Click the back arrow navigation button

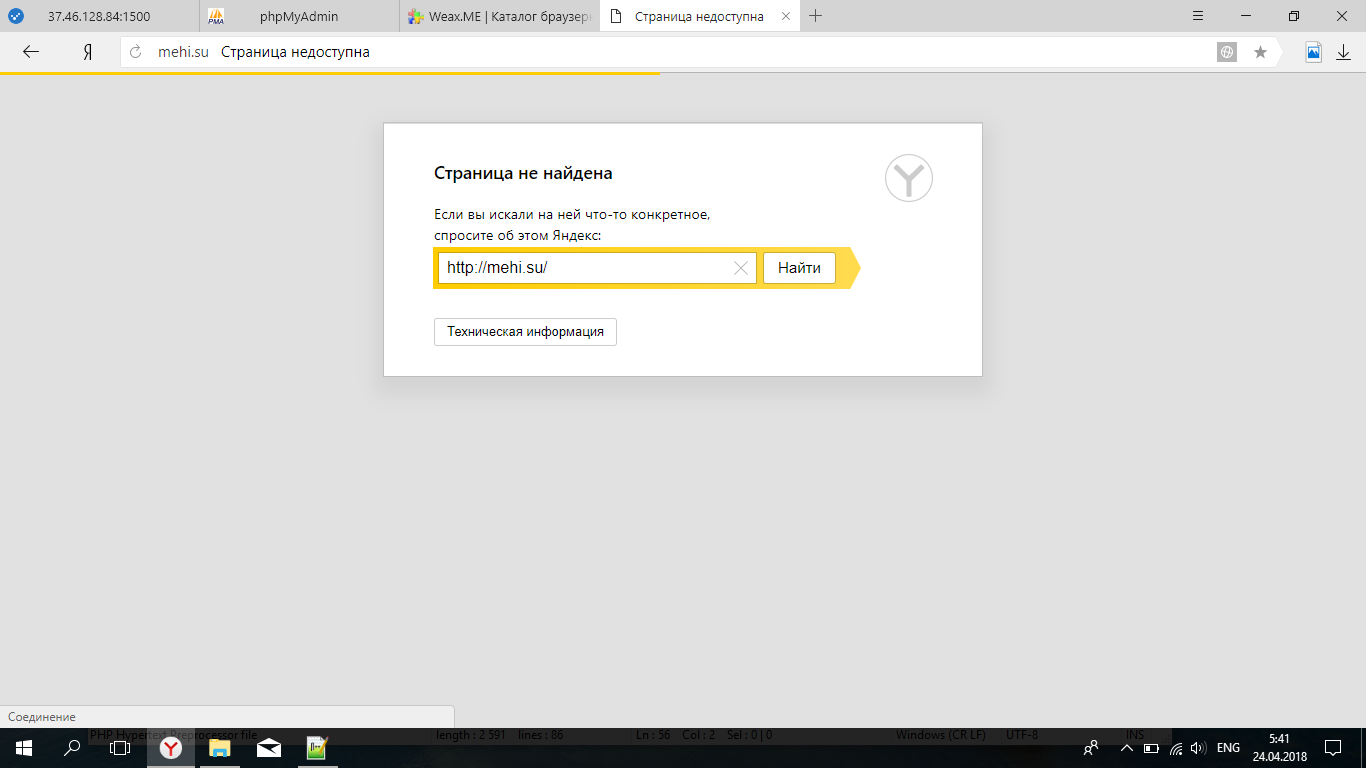[31, 52]
